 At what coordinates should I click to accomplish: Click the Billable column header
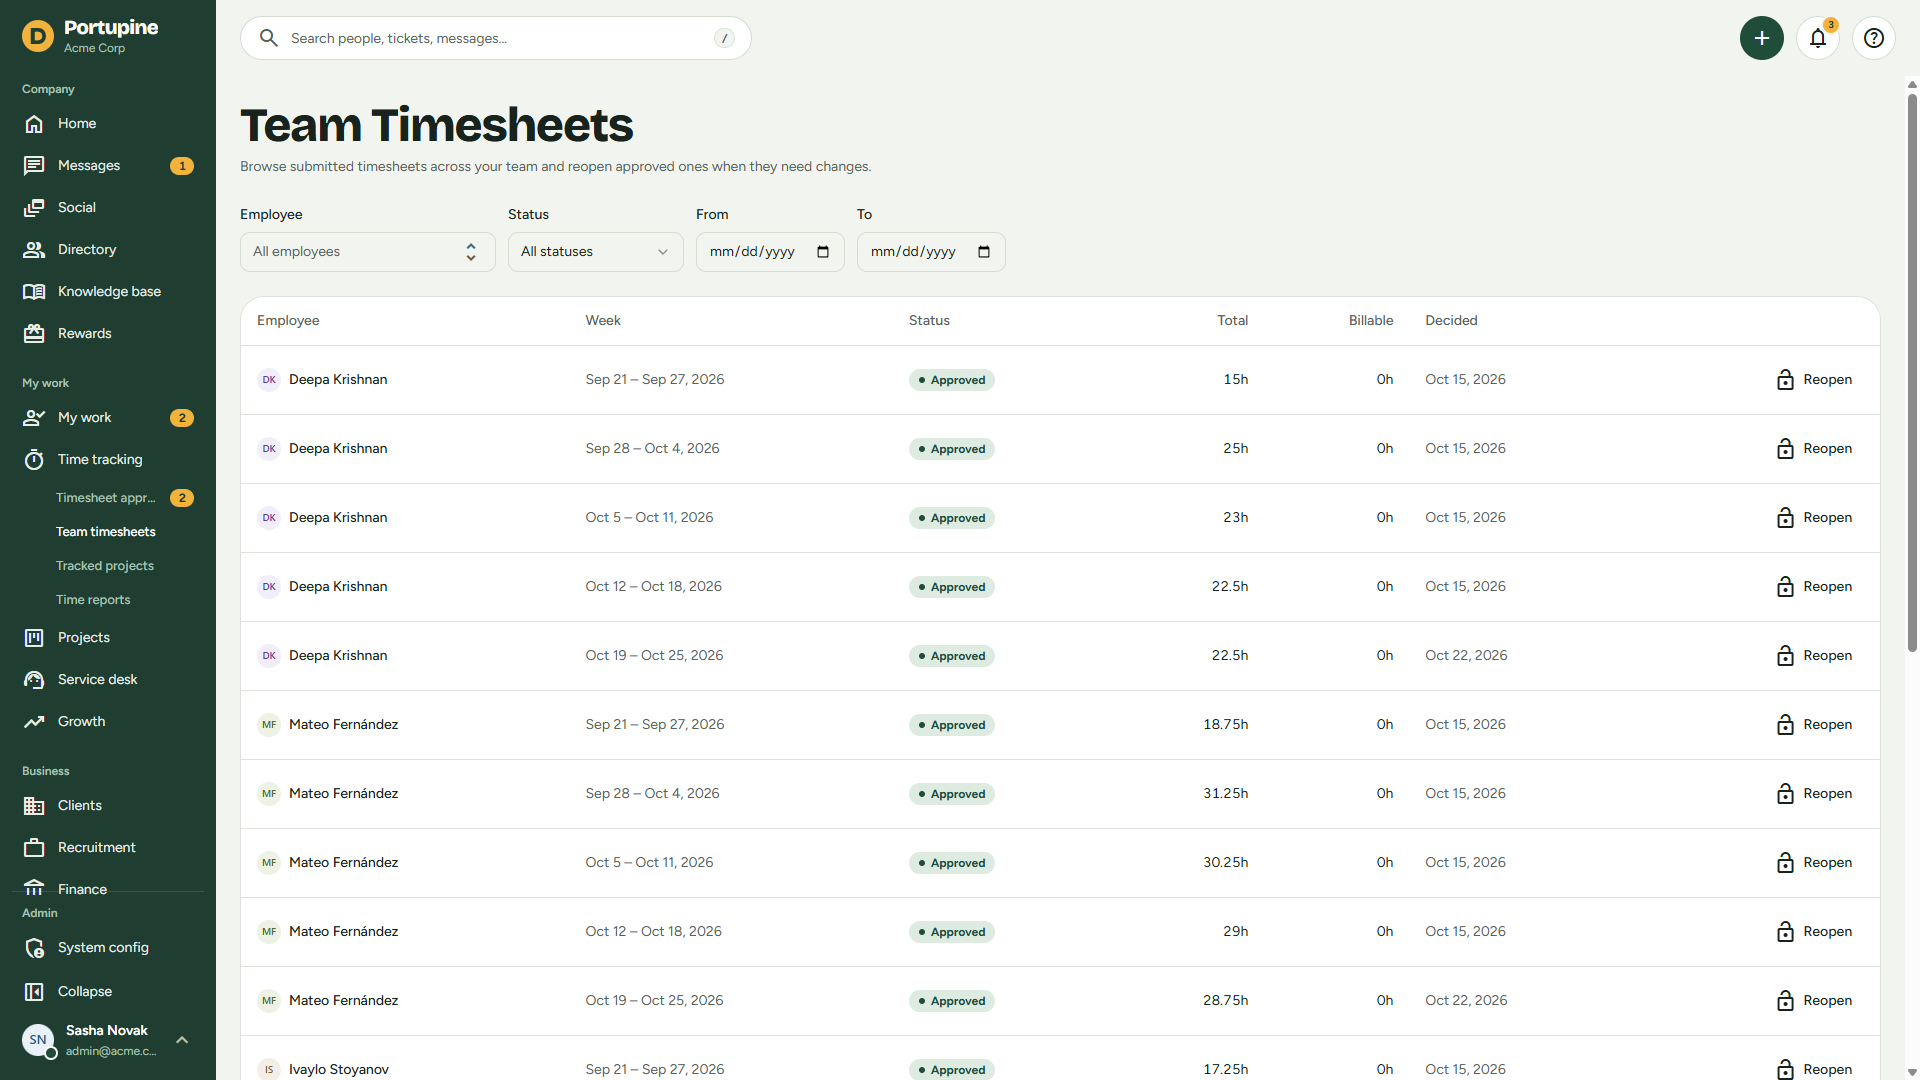click(1370, 321)
